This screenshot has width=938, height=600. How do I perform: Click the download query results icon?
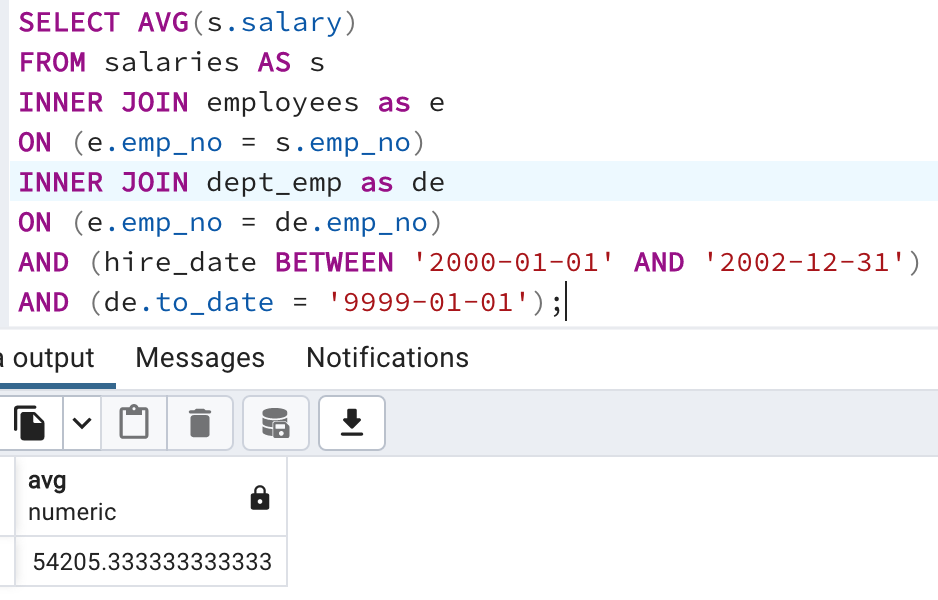351,422
